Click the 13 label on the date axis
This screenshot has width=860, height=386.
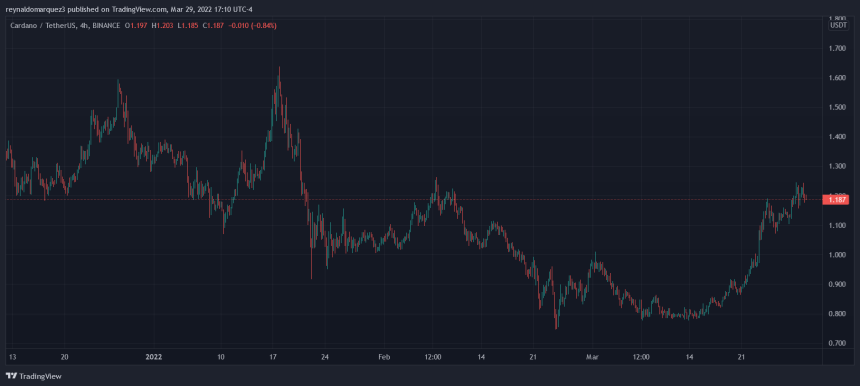pyautogui.click(x=12, y=357)
